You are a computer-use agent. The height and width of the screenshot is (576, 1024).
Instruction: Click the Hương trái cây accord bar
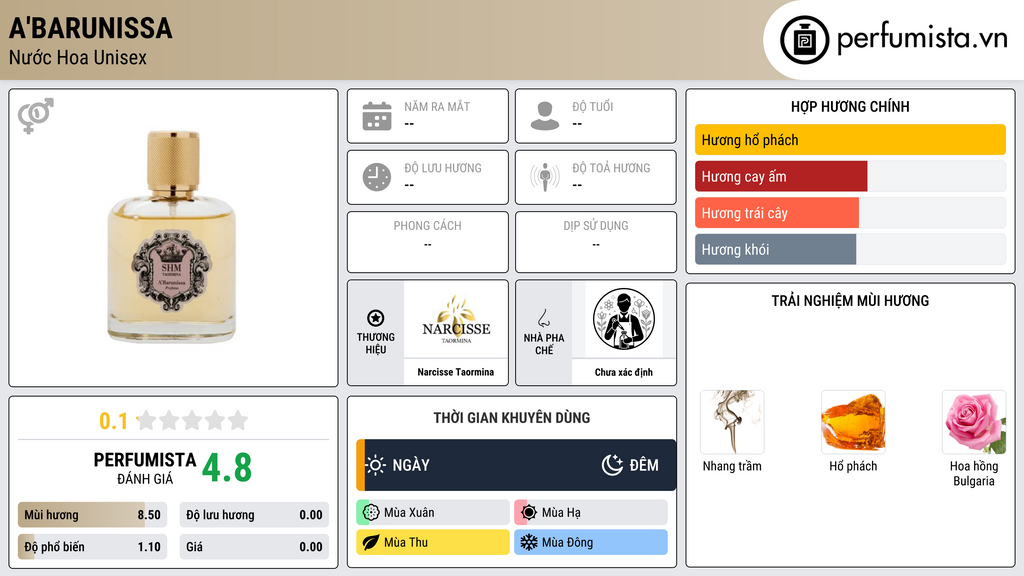pos(850,213)
